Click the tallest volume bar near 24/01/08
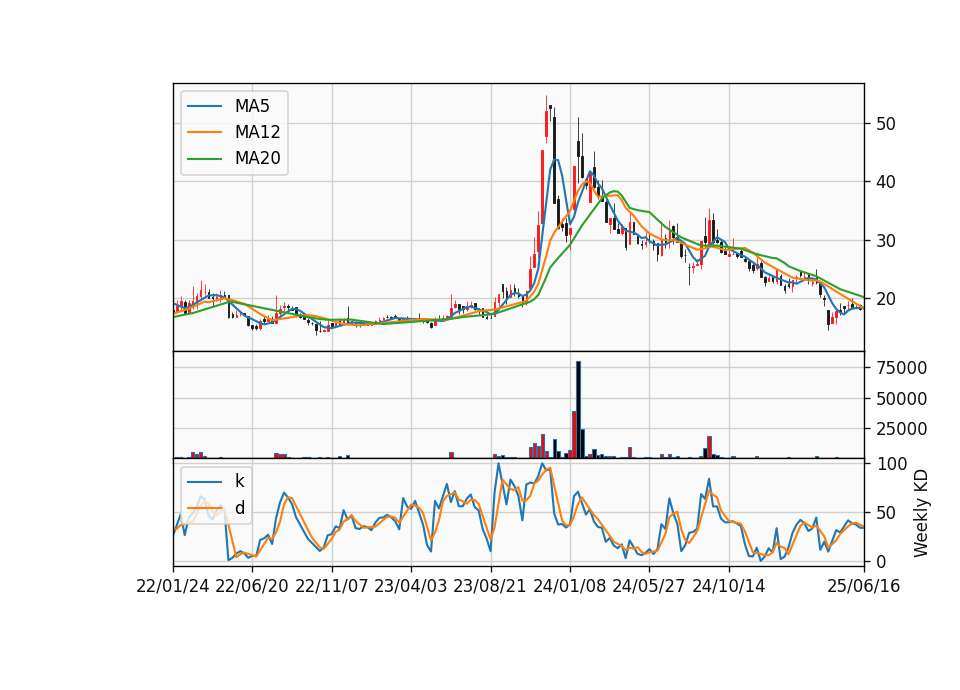 pos(578,410)
